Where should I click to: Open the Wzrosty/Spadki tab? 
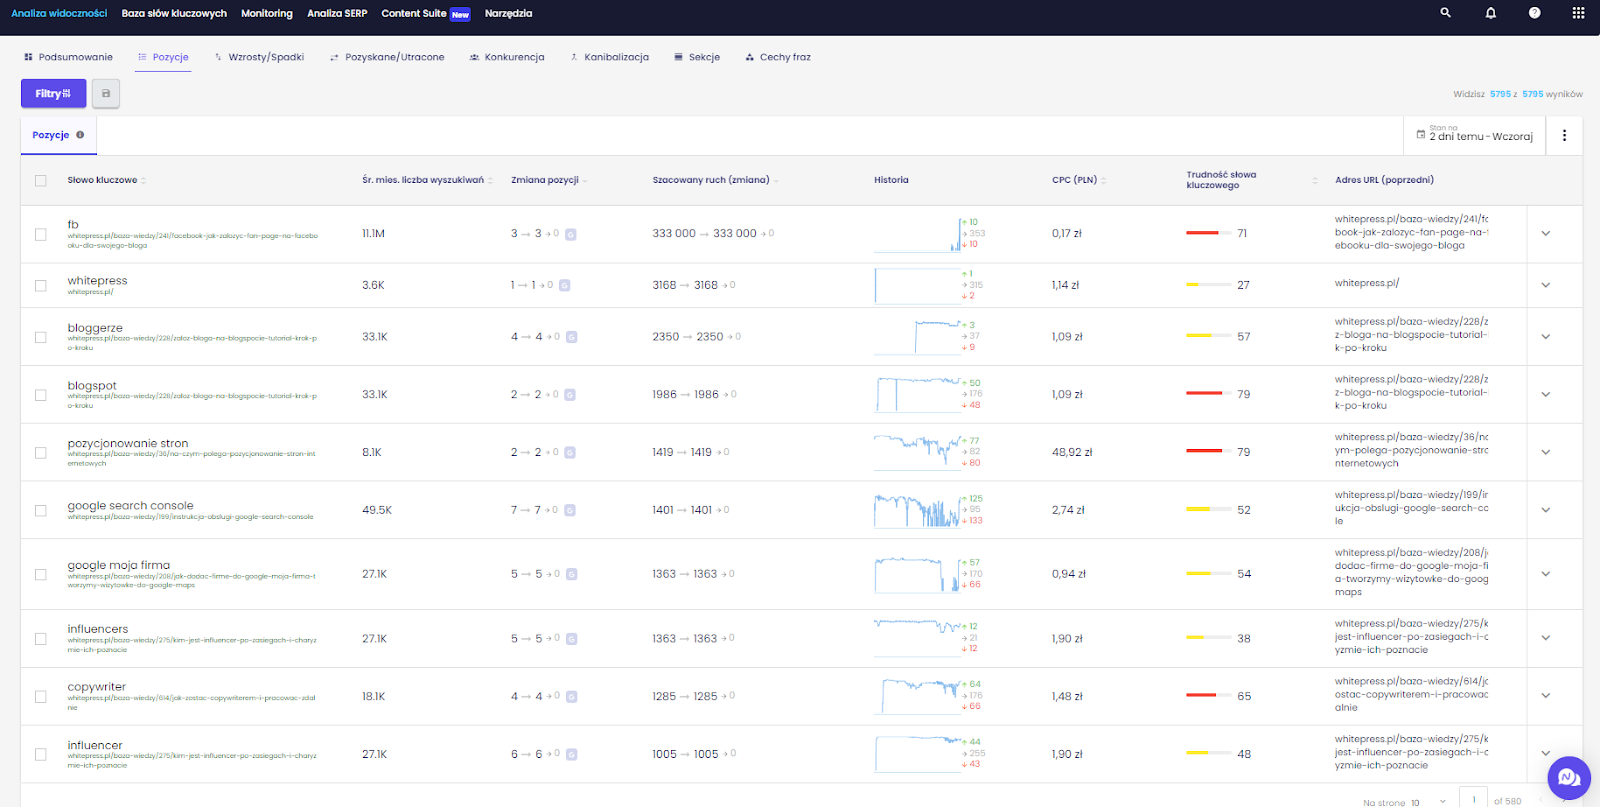[x=259, y=57]
